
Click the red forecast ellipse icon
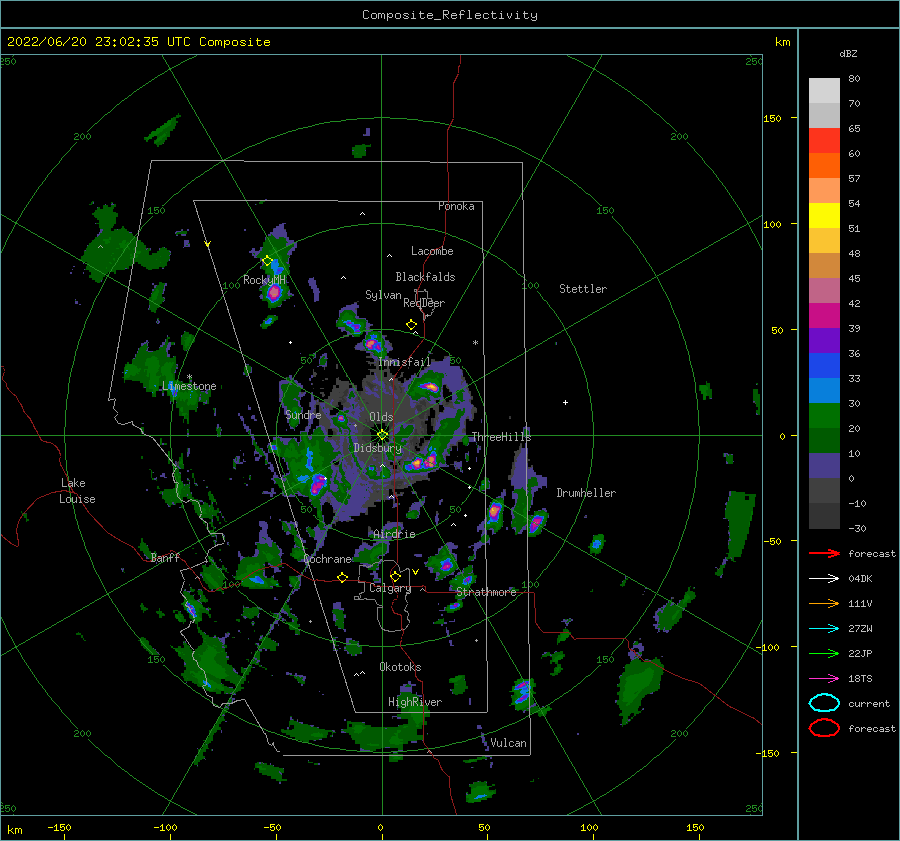824,728
